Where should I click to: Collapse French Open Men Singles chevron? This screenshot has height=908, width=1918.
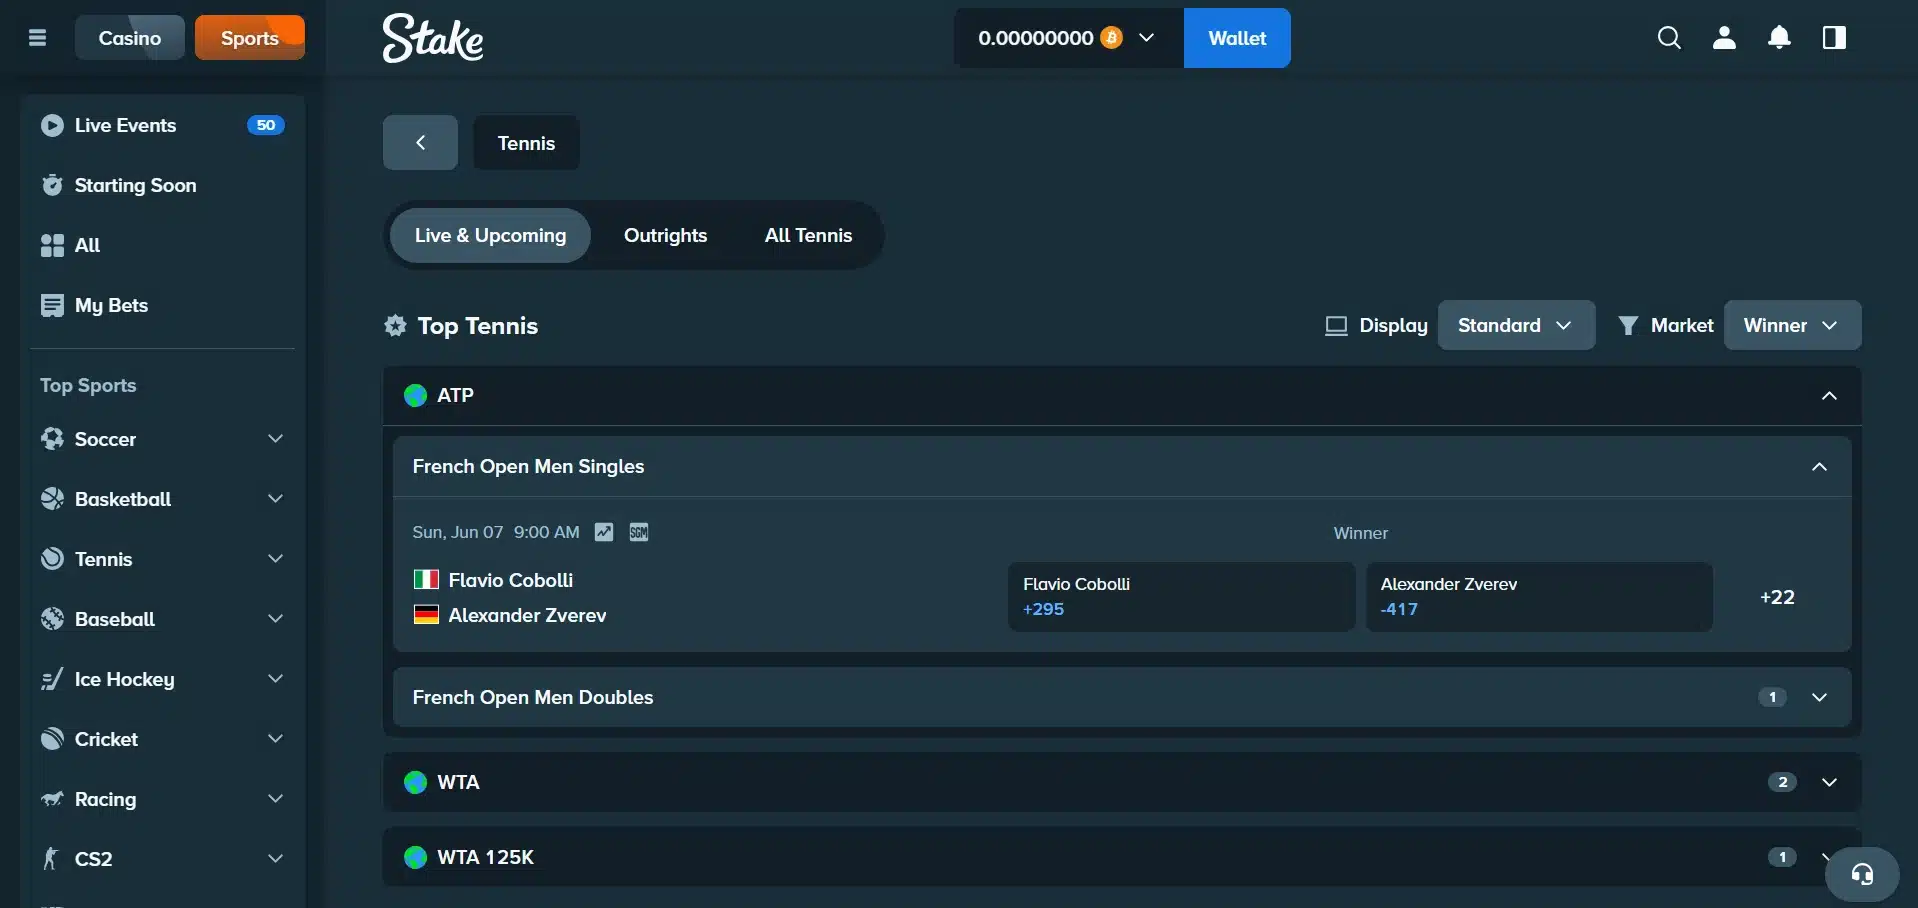[1819, 467]
